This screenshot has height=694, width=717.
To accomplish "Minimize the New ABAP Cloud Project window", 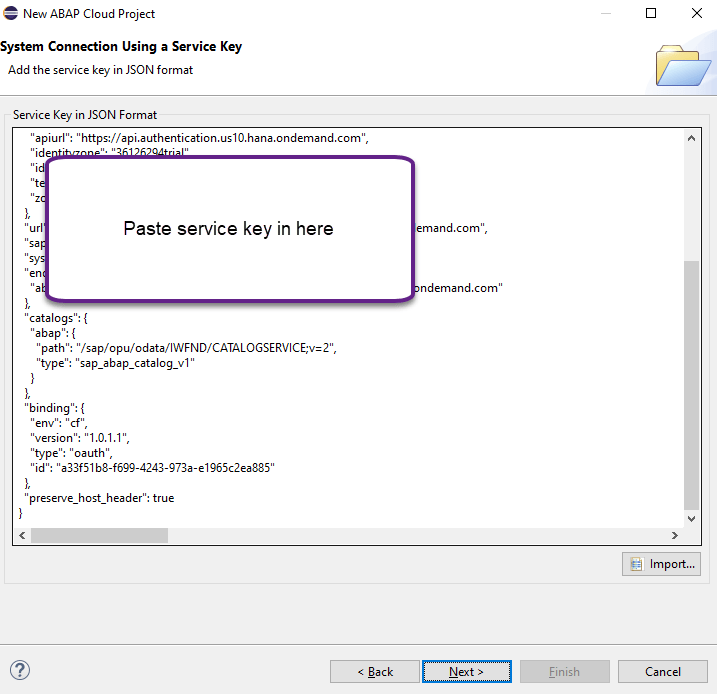I will point(605,14).
